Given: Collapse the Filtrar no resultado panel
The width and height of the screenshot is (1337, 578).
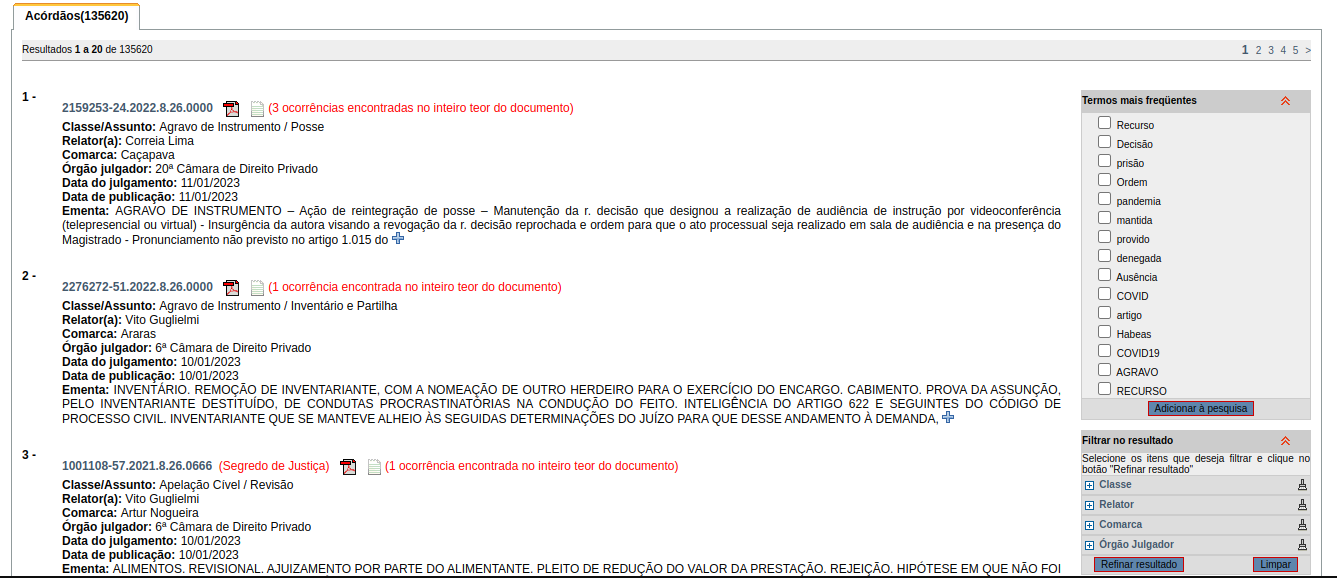Looking at the screenshot, I should (1285, 441).
